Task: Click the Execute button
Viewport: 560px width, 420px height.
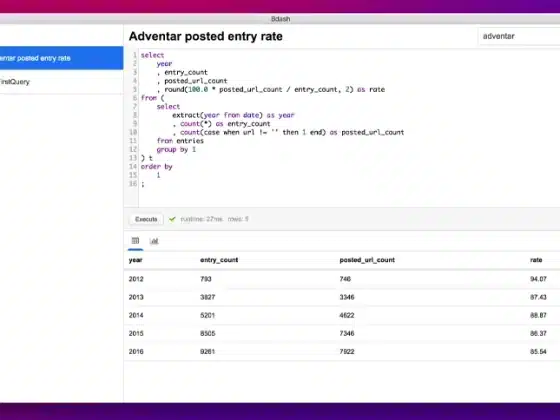Action: [x=146, y=219]
